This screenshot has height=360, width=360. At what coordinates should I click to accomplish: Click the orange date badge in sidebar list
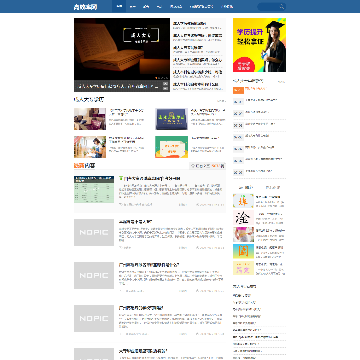(238, 90)
